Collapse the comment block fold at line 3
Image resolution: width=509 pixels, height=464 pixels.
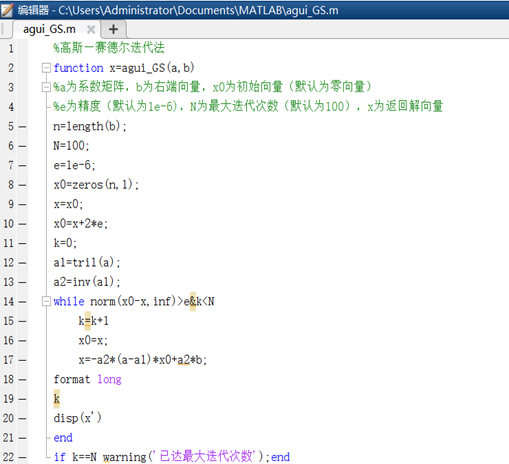tap(46, 87)
